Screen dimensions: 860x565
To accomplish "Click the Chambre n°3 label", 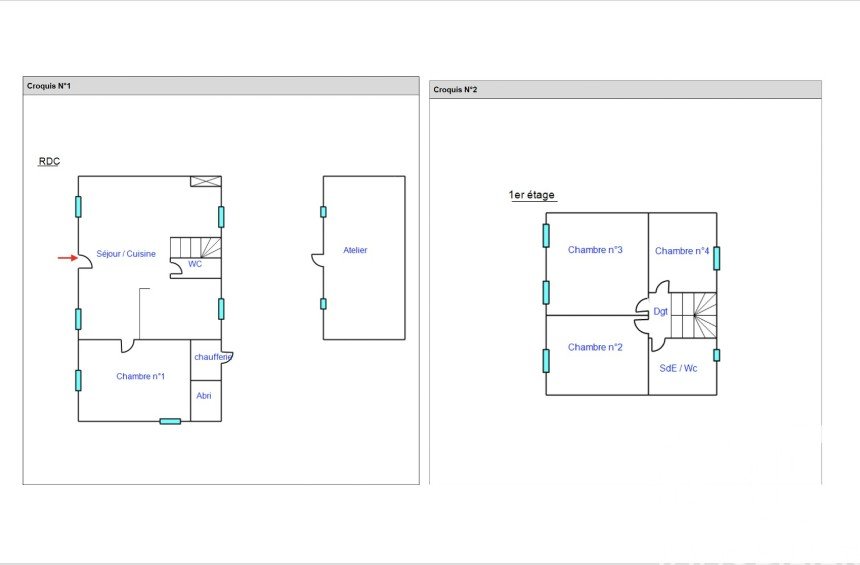I will (x=595, y=250).
